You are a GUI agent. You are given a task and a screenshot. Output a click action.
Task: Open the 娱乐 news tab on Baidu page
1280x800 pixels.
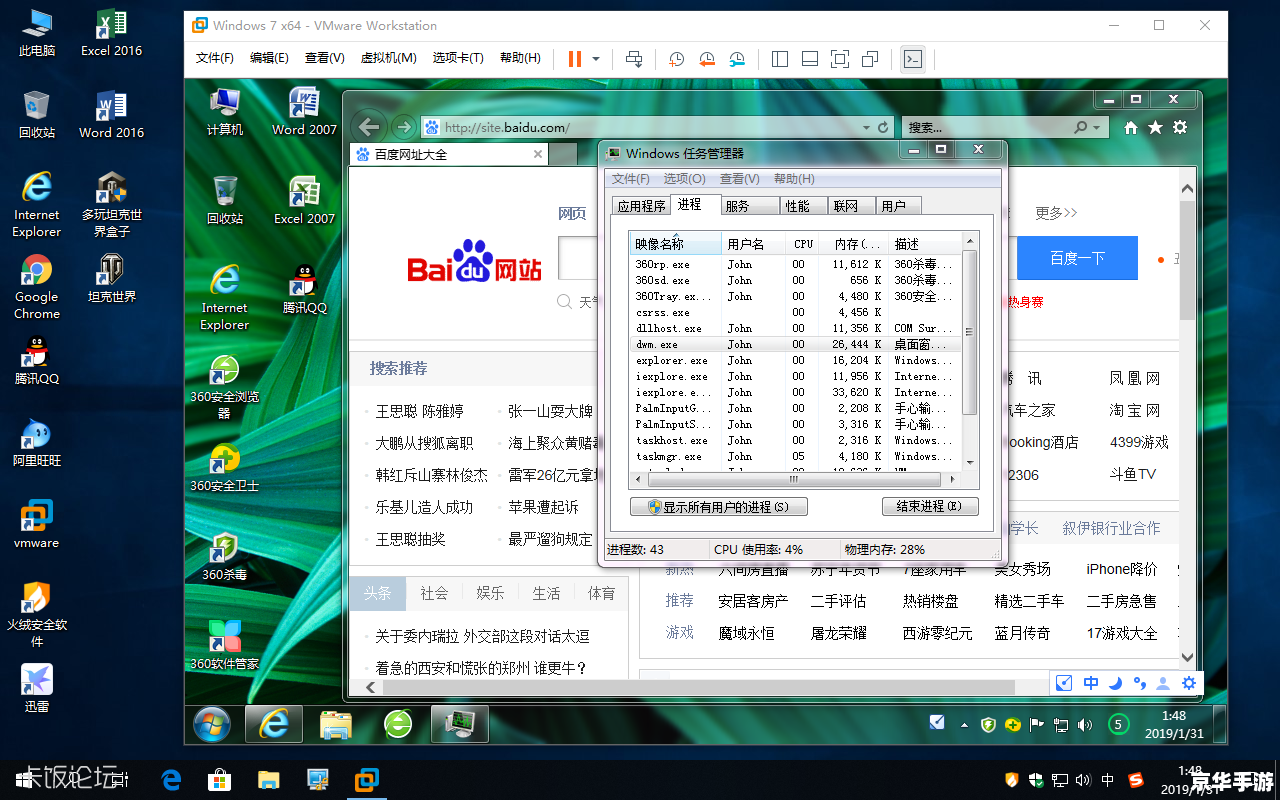(490, 593)
